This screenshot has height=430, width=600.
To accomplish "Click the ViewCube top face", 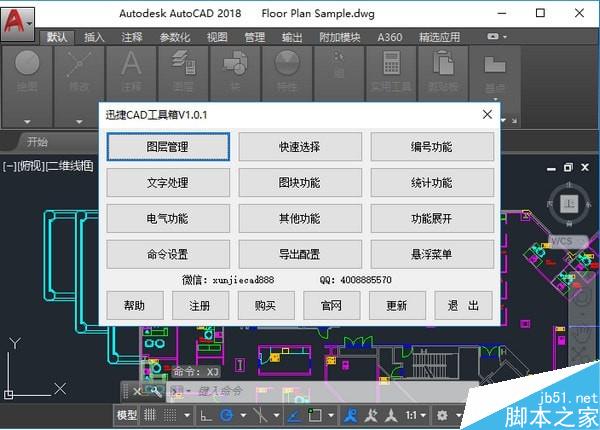I will click(569, 203).
